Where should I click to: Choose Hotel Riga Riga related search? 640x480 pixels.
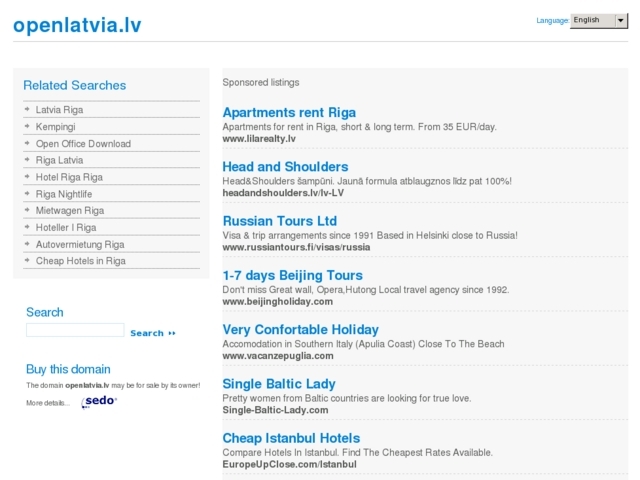tap(69, 177)
